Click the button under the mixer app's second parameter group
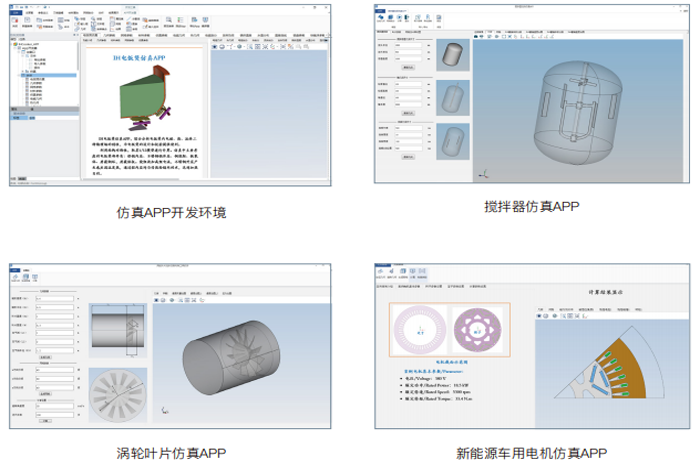 [x=408, y=113]
